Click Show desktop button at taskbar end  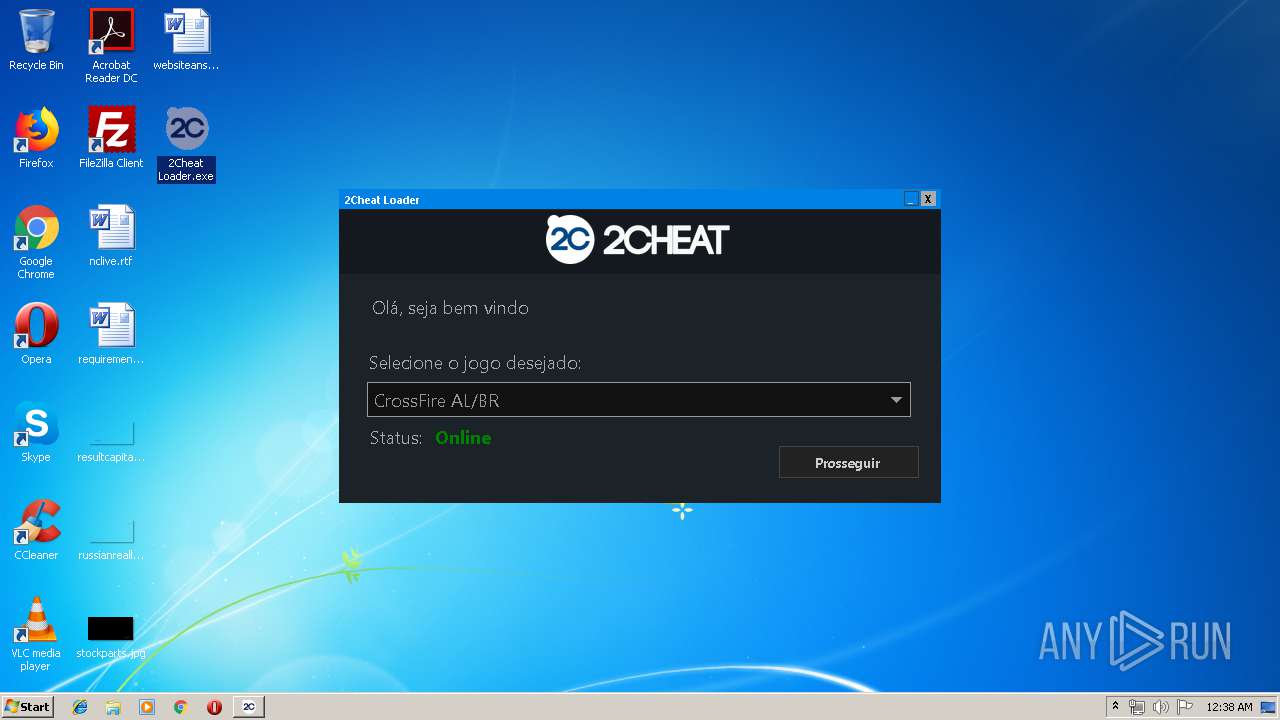click(1270, 707)
